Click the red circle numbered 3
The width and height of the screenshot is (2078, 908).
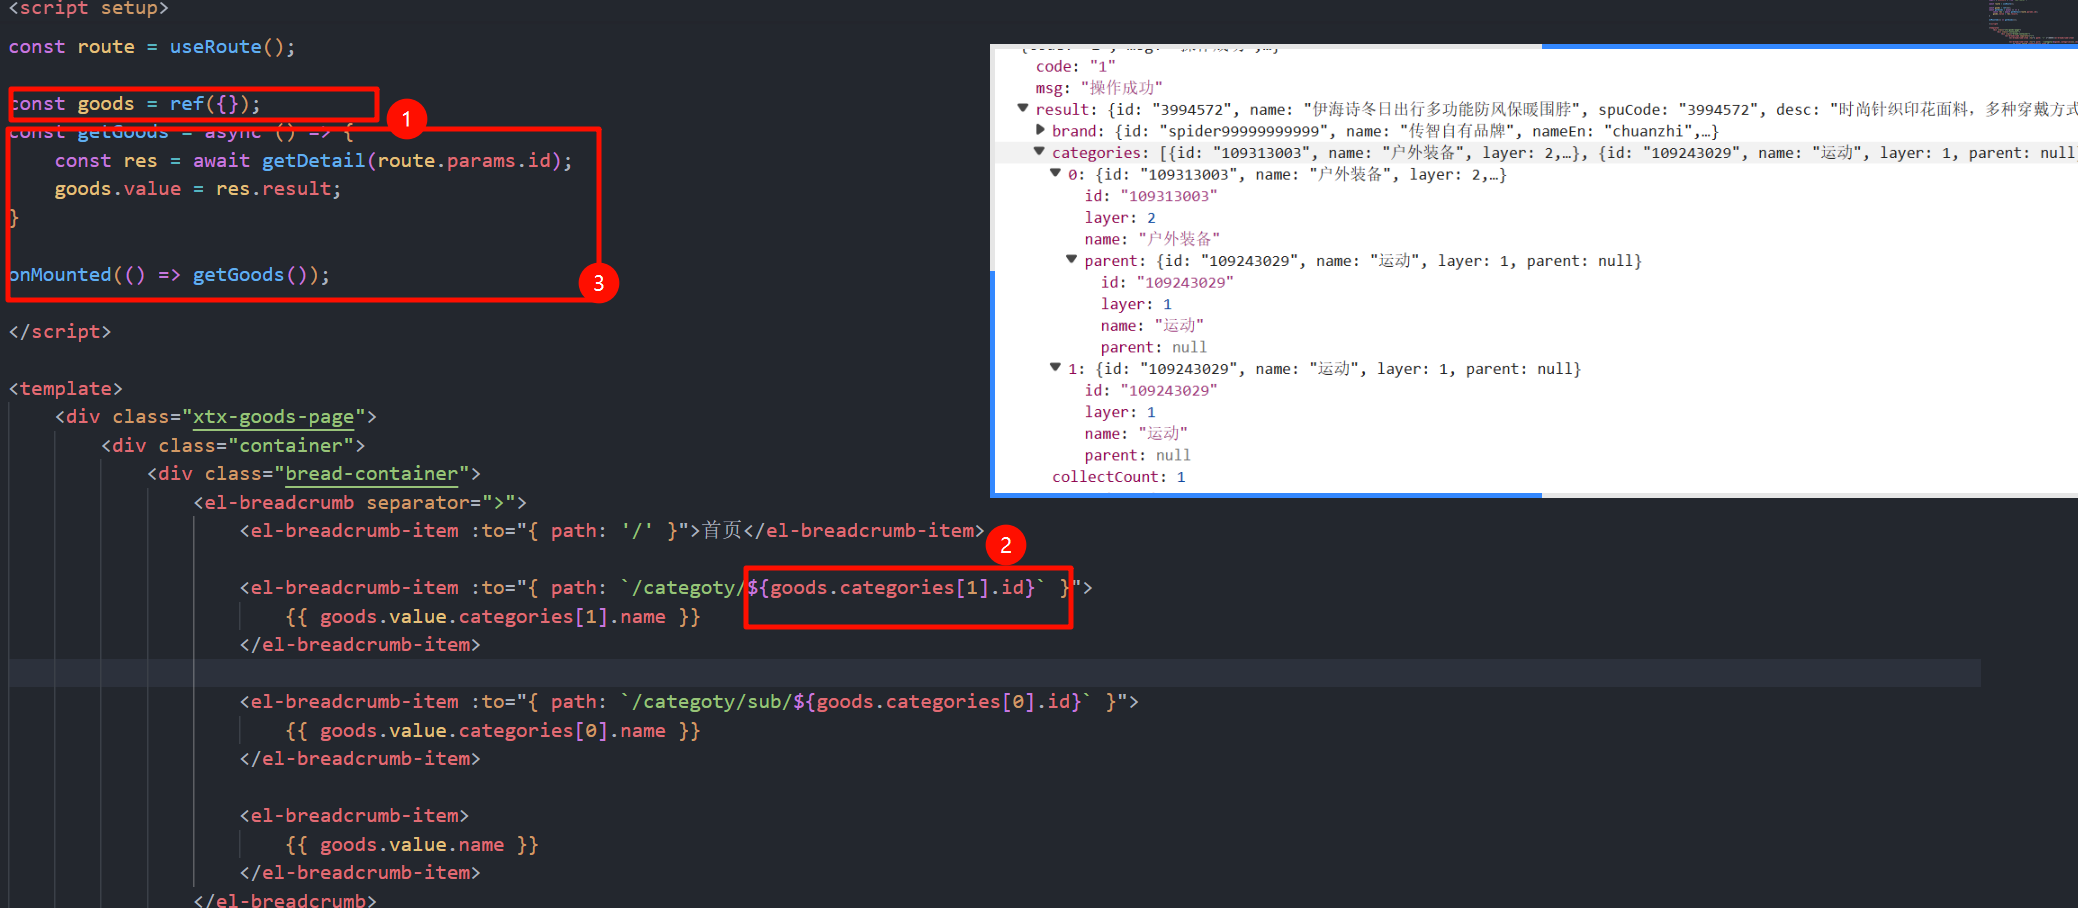[x=598, y=283]
